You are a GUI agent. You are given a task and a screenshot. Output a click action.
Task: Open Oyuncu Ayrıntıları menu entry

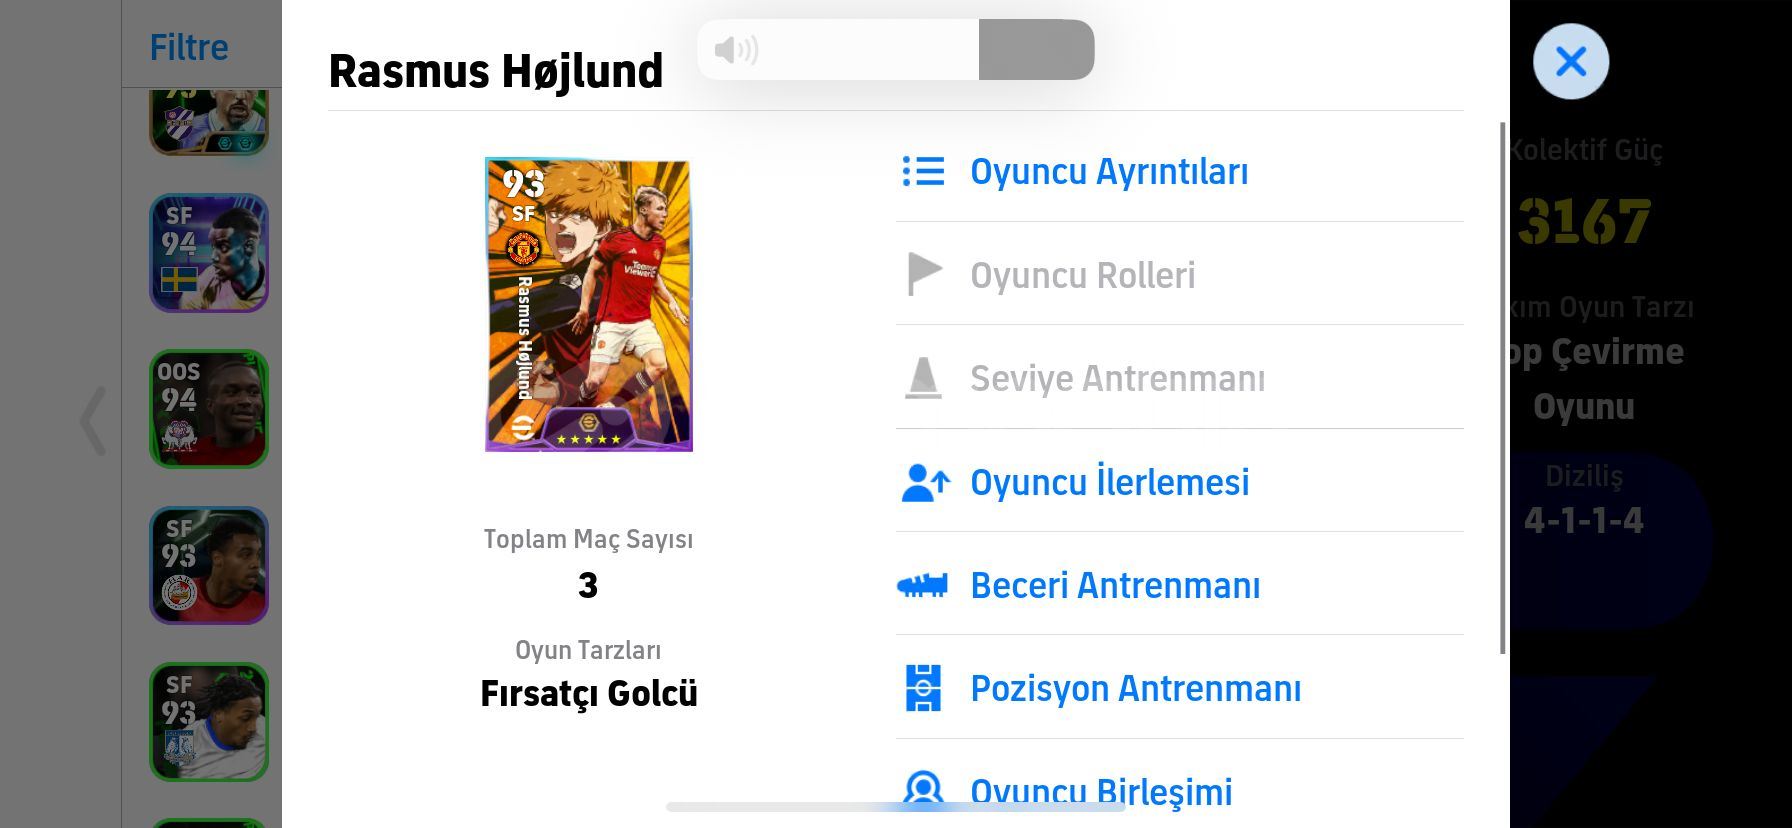(1109, 172)
